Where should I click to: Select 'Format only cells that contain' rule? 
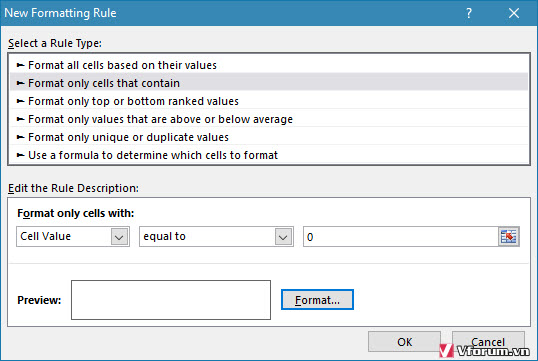coord(269,83)
